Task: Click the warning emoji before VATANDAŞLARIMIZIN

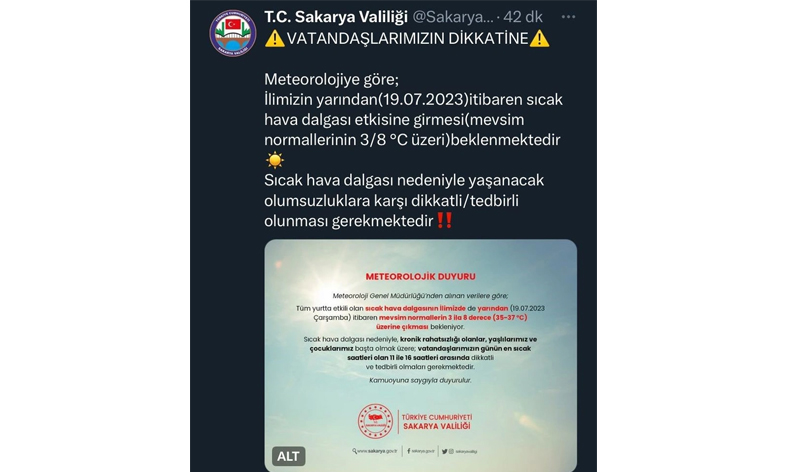Action: tap(275, 38)
